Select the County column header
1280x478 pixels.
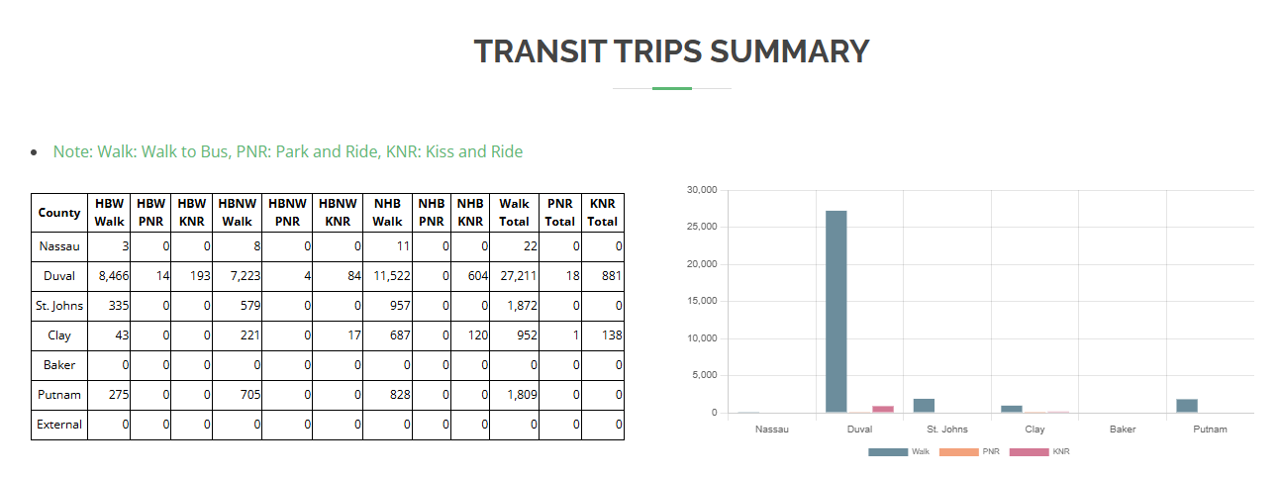[60, 212]
